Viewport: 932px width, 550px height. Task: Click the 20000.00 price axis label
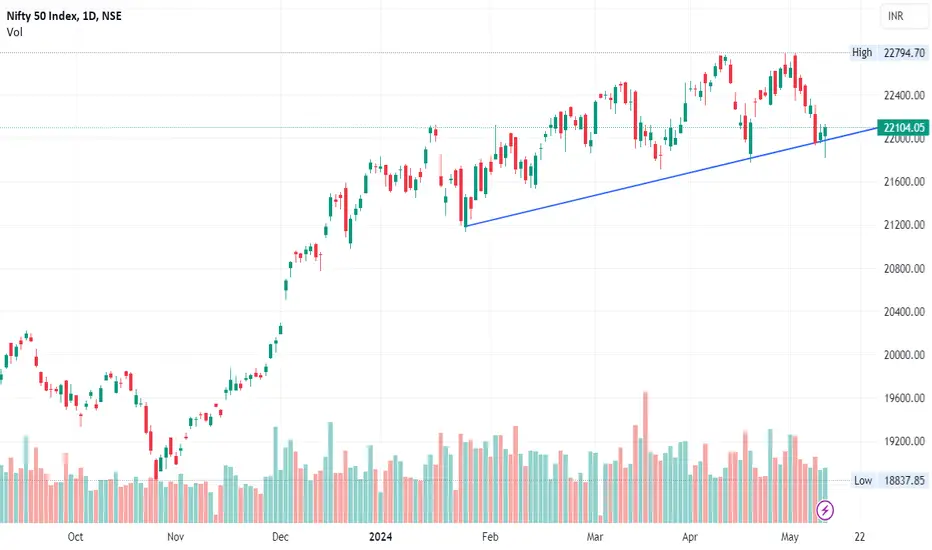click(x=904, y=355)
